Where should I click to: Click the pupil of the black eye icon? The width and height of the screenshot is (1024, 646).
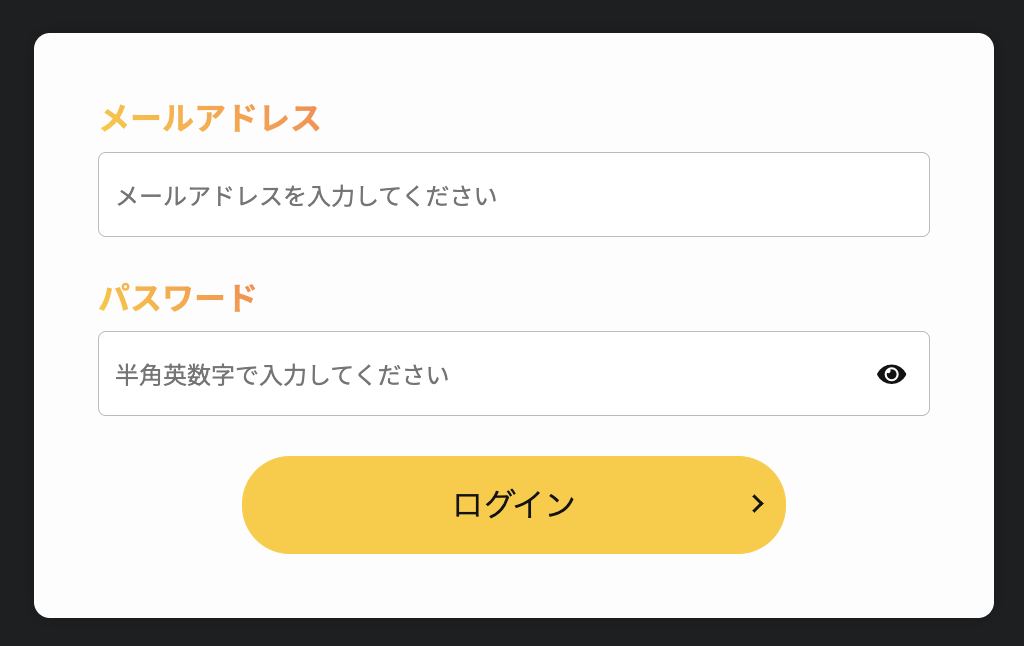pyautogui.click(x=891, y=374)
